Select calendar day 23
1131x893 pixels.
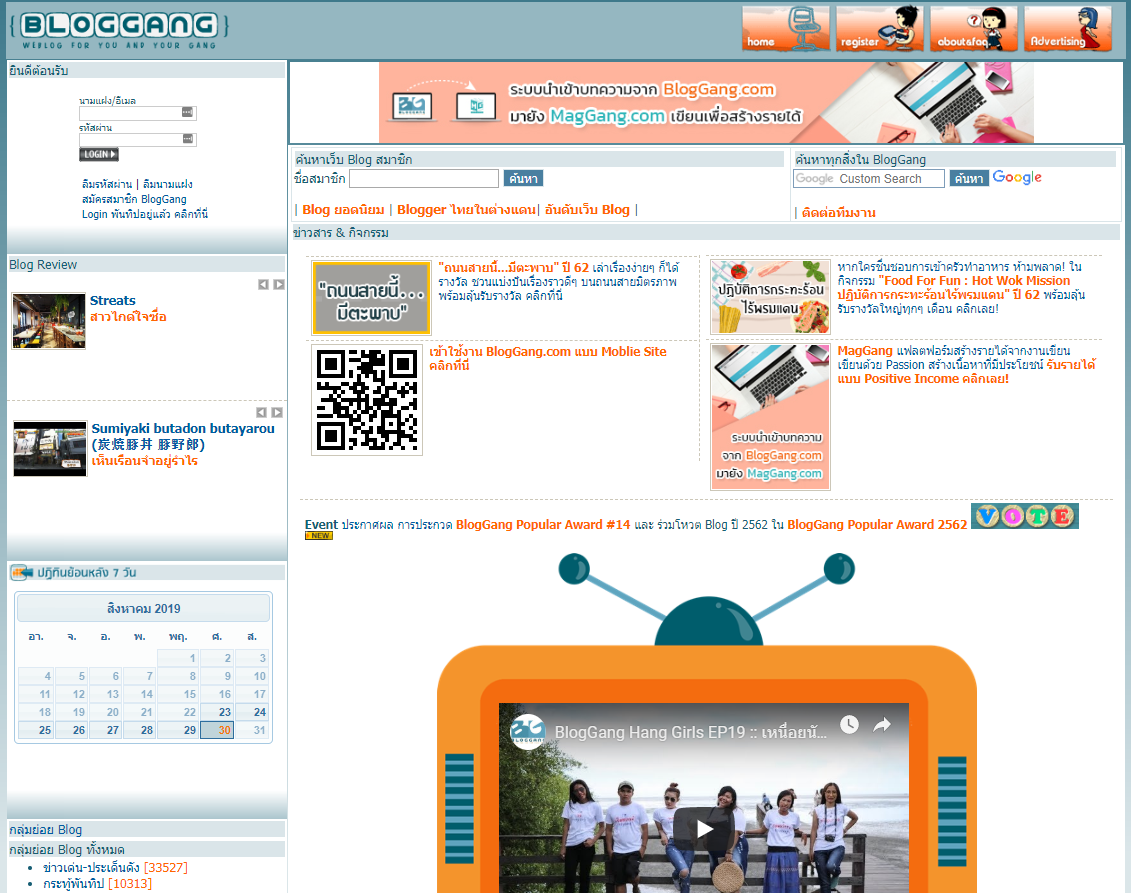coord(217,712)
